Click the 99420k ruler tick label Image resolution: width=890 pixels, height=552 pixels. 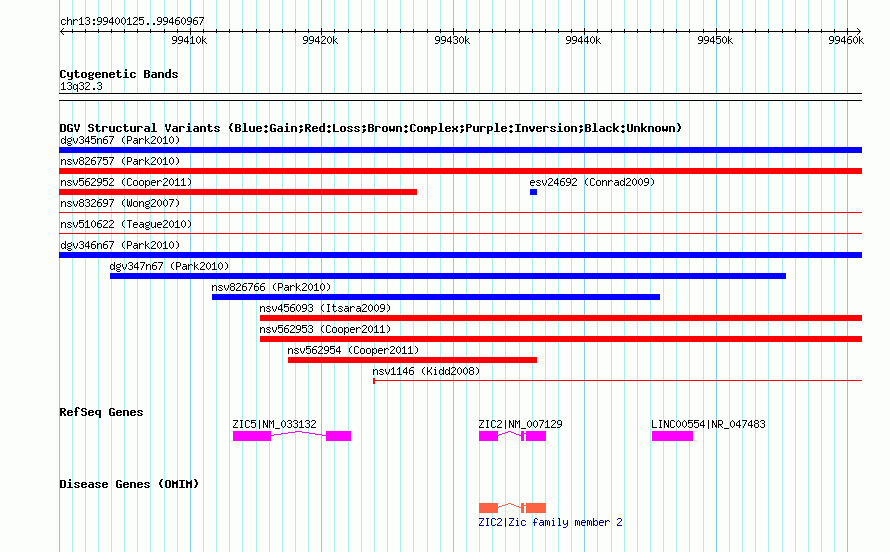pos(320,40)
